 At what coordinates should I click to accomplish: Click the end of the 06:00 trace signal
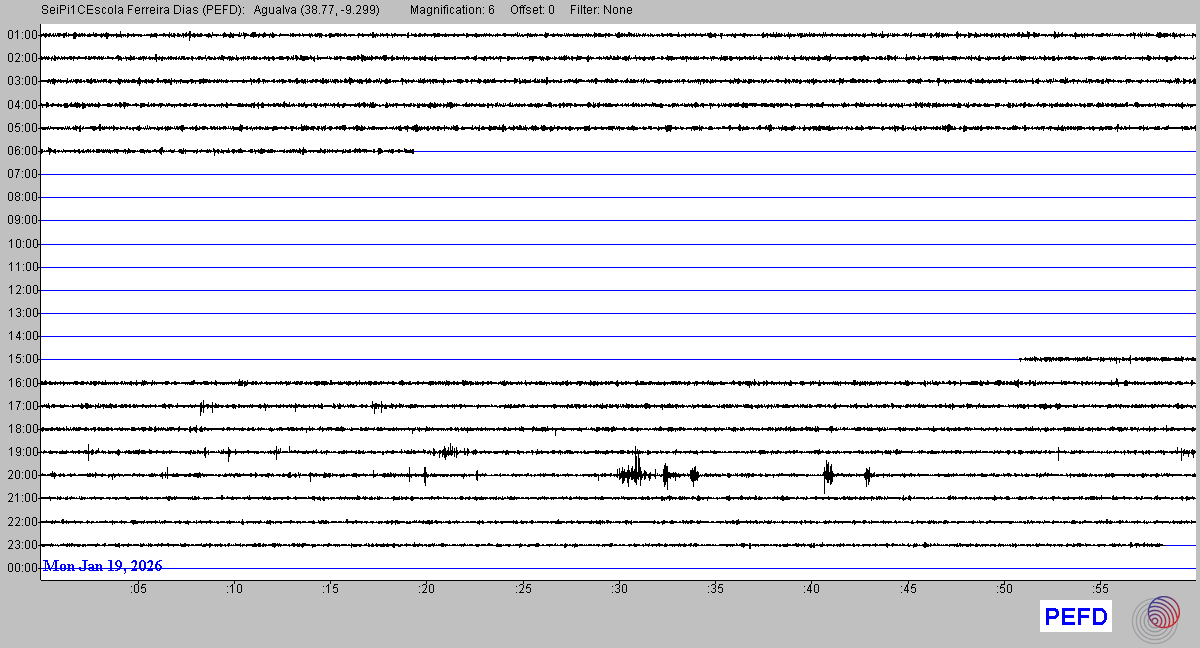click(x=413, y=151)
